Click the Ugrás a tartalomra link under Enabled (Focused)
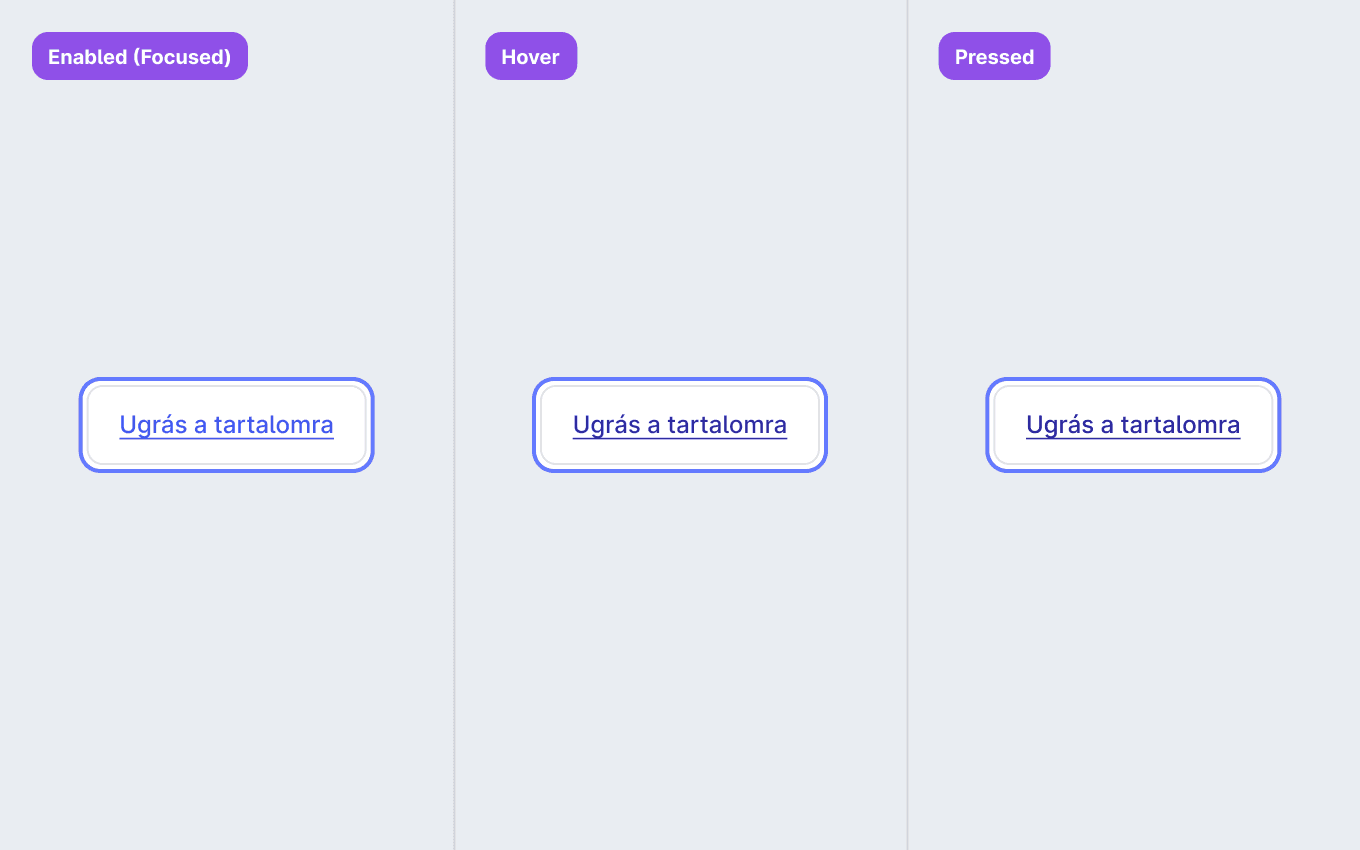 pos(226,425)
